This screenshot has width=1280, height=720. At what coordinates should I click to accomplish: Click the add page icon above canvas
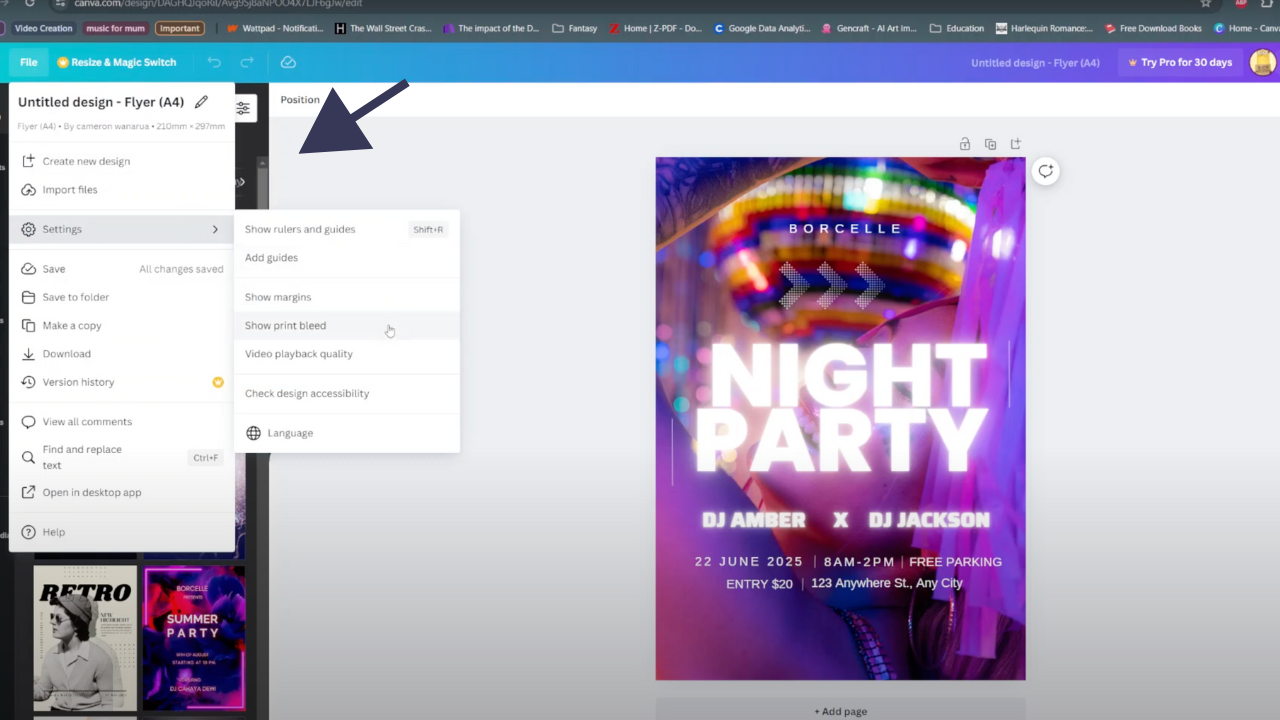(1016, 144)
